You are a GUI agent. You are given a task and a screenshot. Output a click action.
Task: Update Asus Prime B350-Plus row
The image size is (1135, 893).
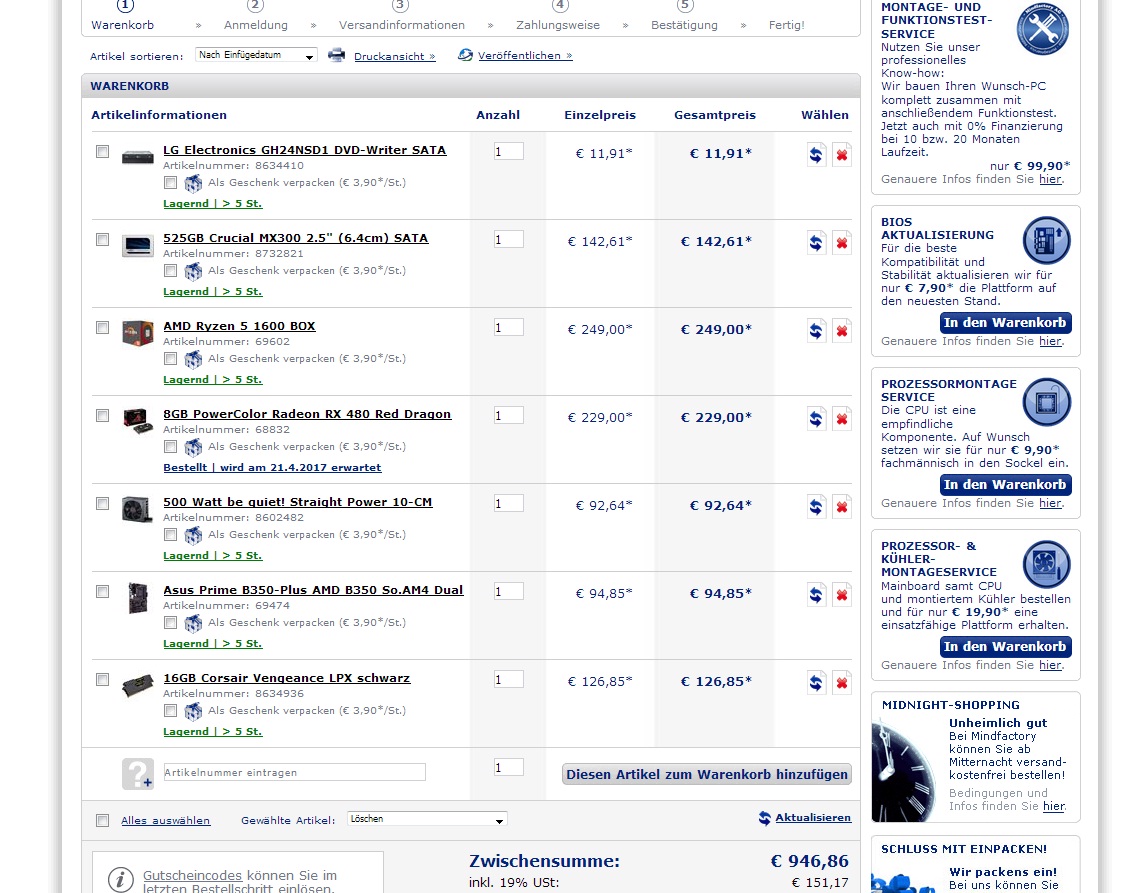point(816,595)
